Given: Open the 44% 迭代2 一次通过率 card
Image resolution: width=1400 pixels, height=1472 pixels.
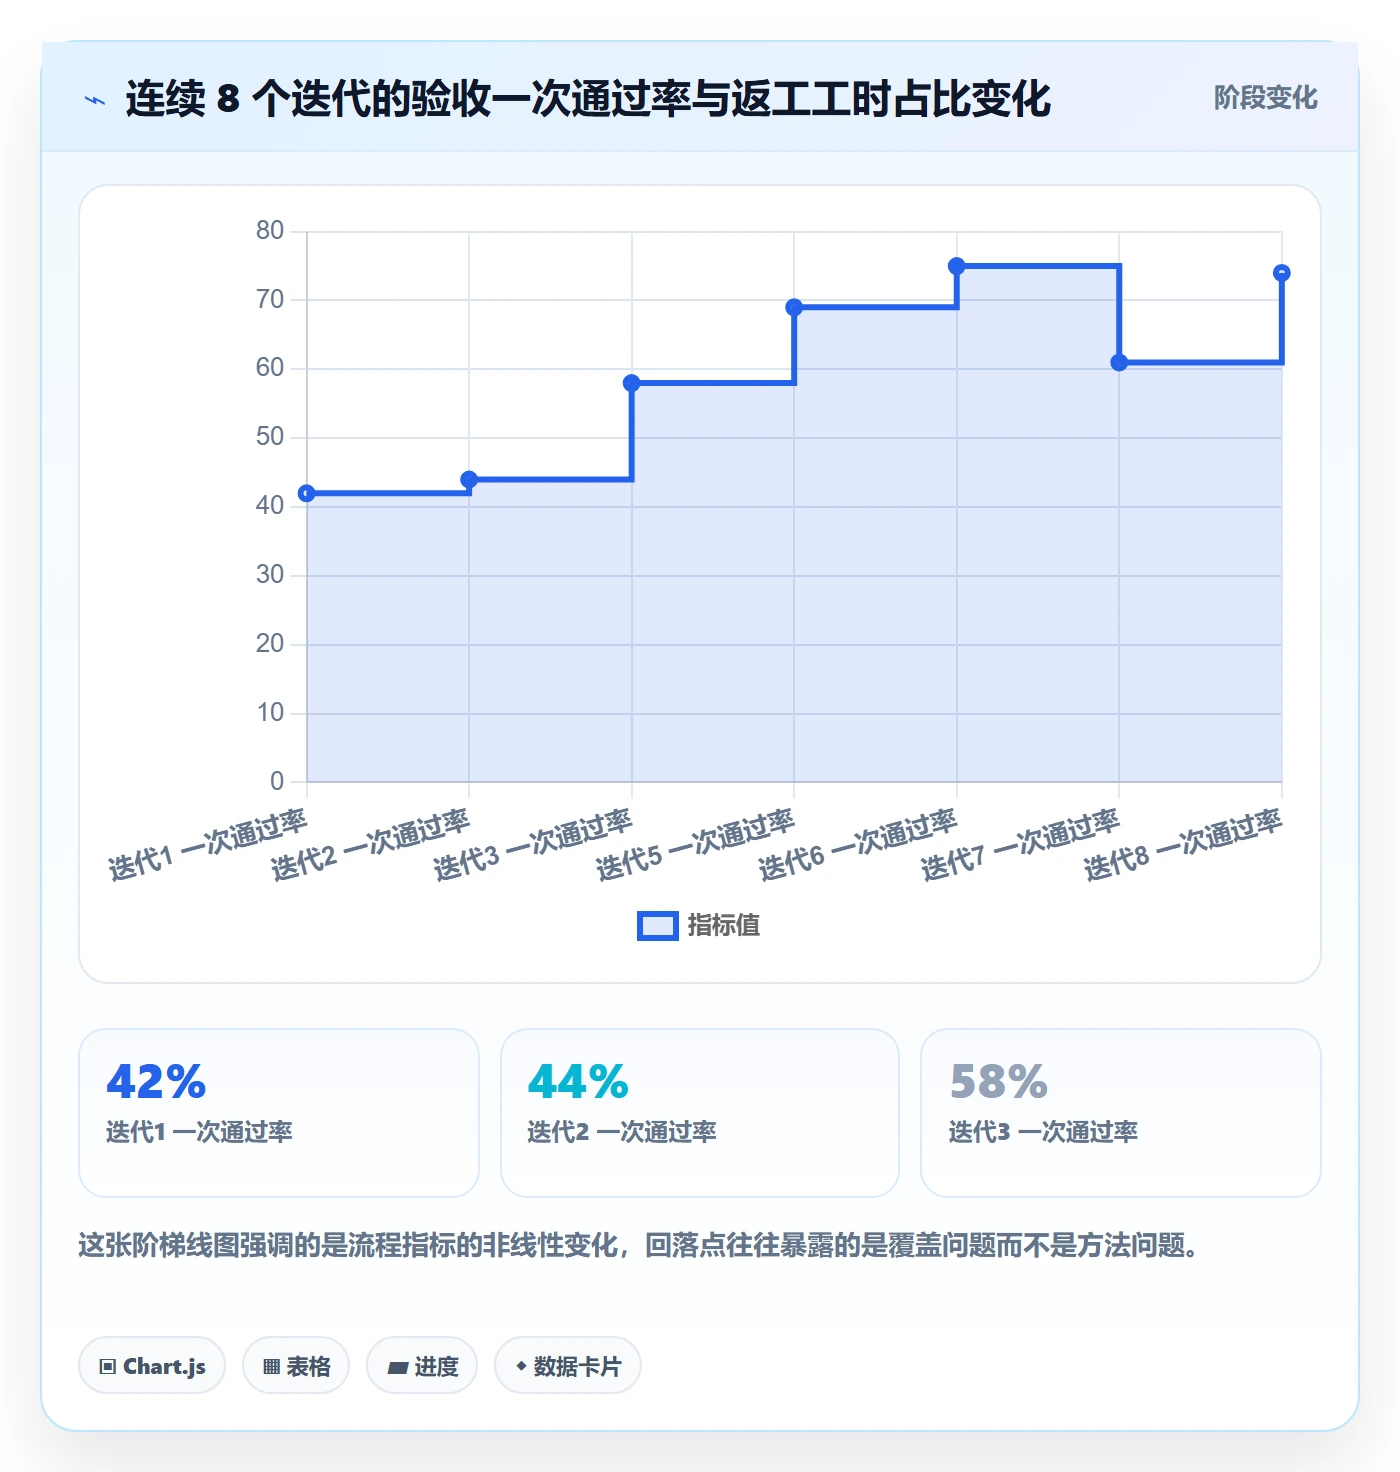Looking at the screenshot, I should point(700,1113).
